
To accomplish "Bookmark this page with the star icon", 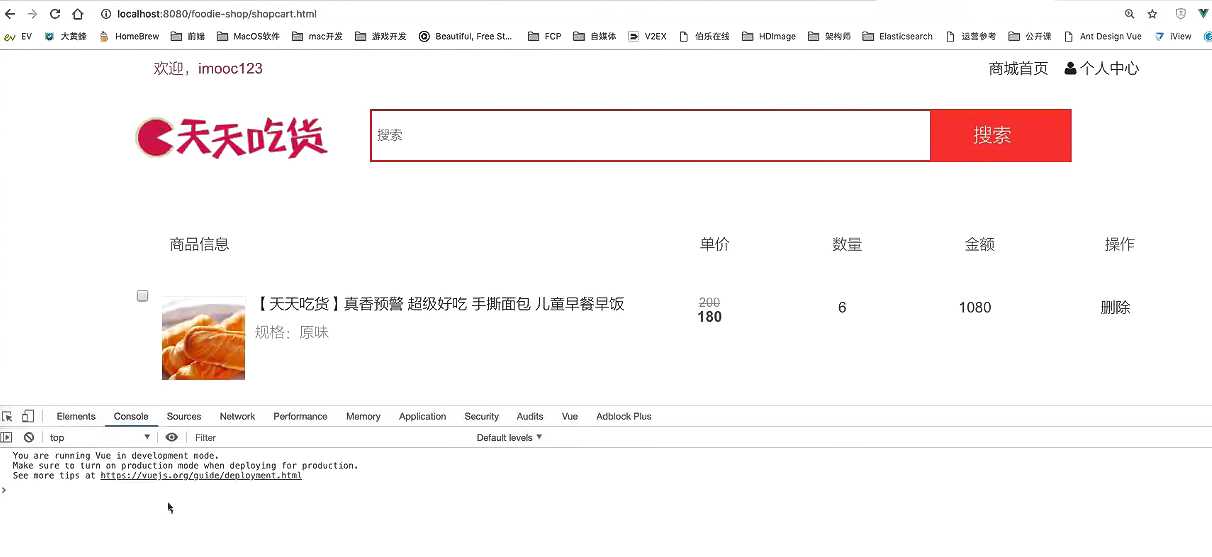I will 1152,14.
